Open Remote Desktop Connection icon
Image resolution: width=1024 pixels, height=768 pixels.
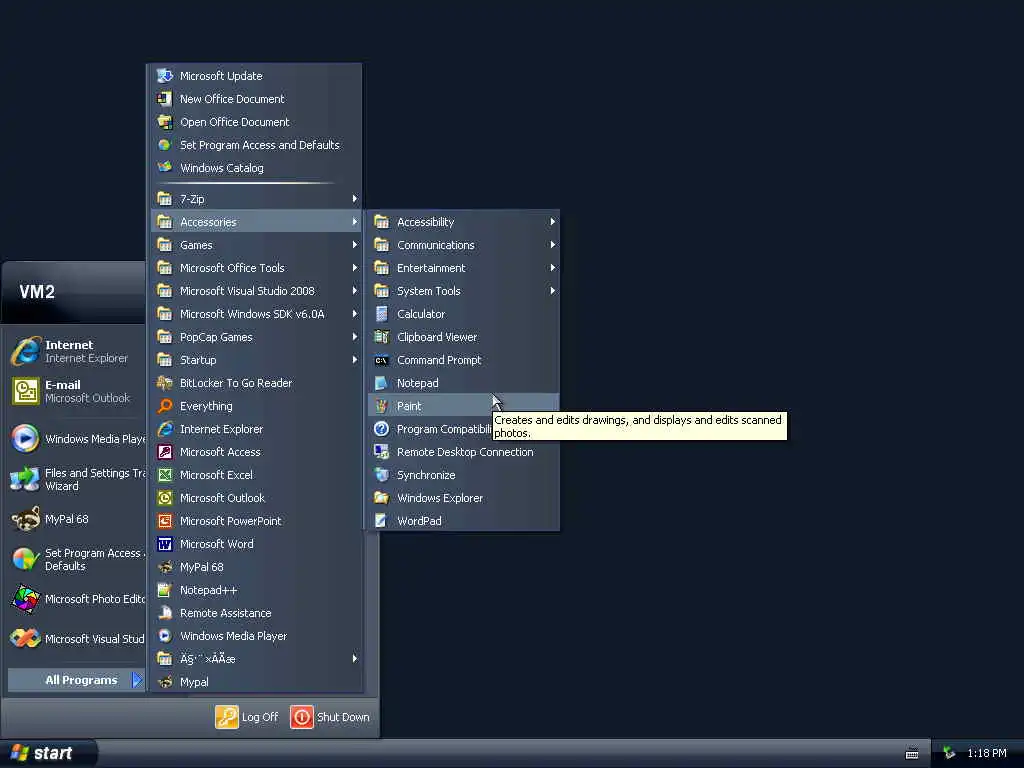381,452
